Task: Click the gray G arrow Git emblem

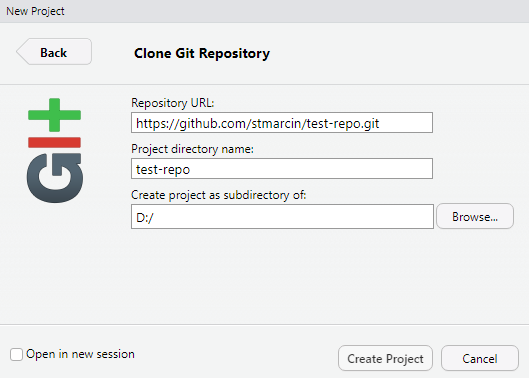Action: click(55, 178)
